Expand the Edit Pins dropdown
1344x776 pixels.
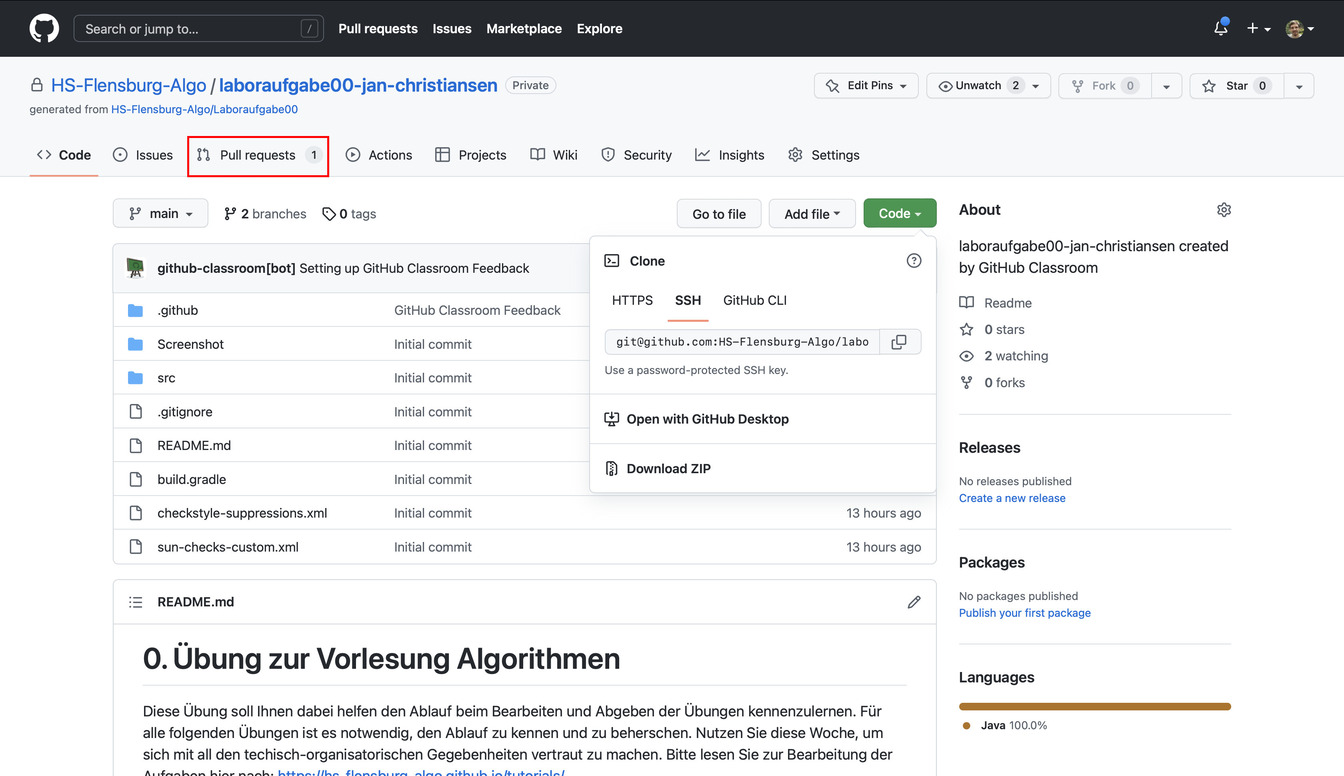(867, 86)
